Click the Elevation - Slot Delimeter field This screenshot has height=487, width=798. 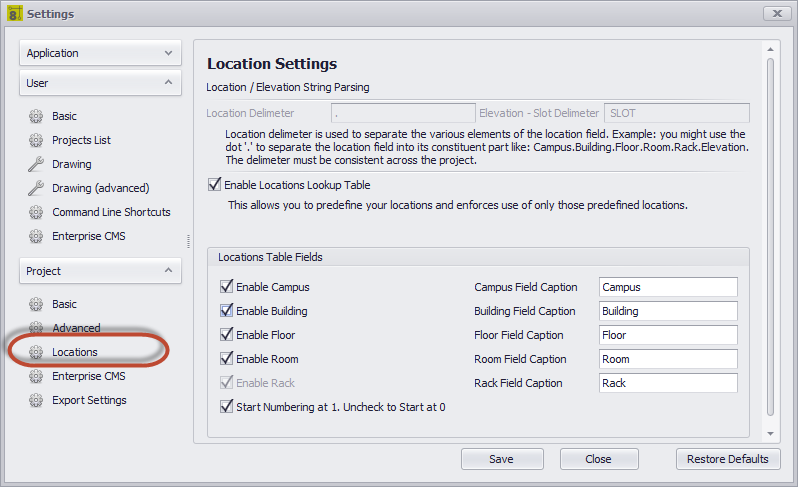(x=677, y=113)
